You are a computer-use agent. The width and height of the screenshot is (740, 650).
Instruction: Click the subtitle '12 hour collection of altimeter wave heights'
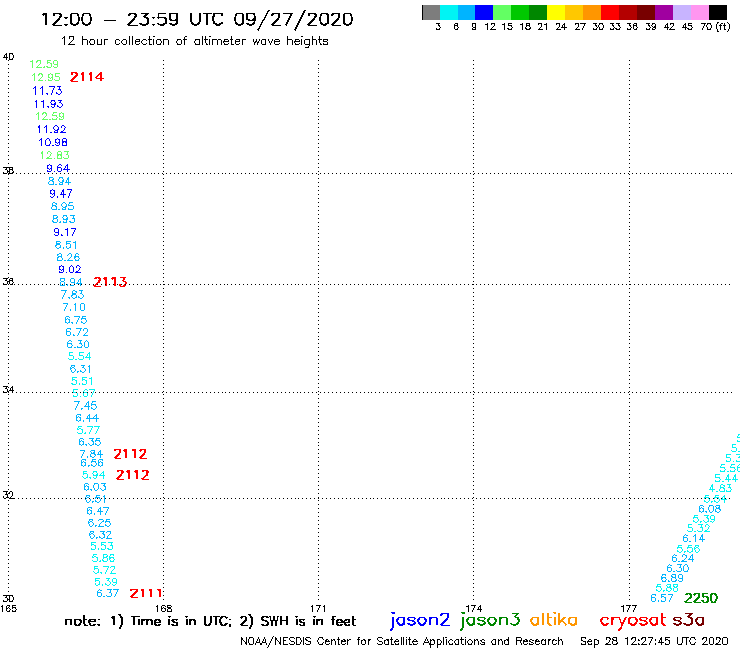point(194,41)
